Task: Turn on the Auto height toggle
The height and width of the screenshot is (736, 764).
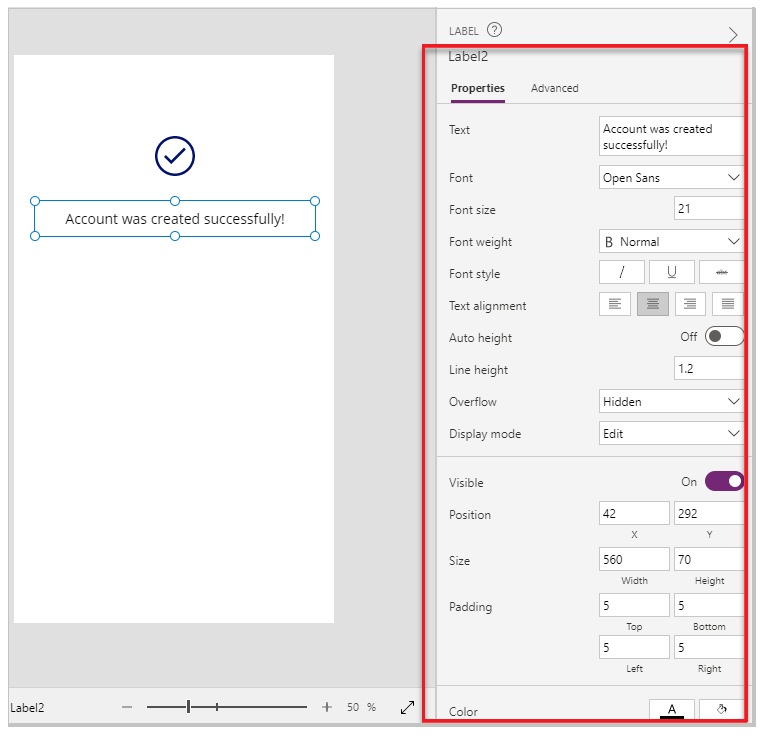Action: 725,336
